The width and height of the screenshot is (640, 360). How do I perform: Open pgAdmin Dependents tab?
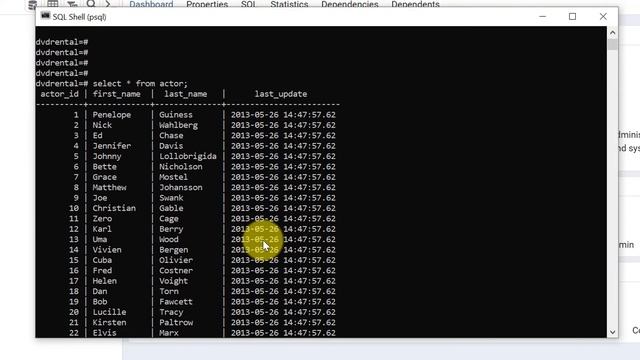tap(415, 4)
